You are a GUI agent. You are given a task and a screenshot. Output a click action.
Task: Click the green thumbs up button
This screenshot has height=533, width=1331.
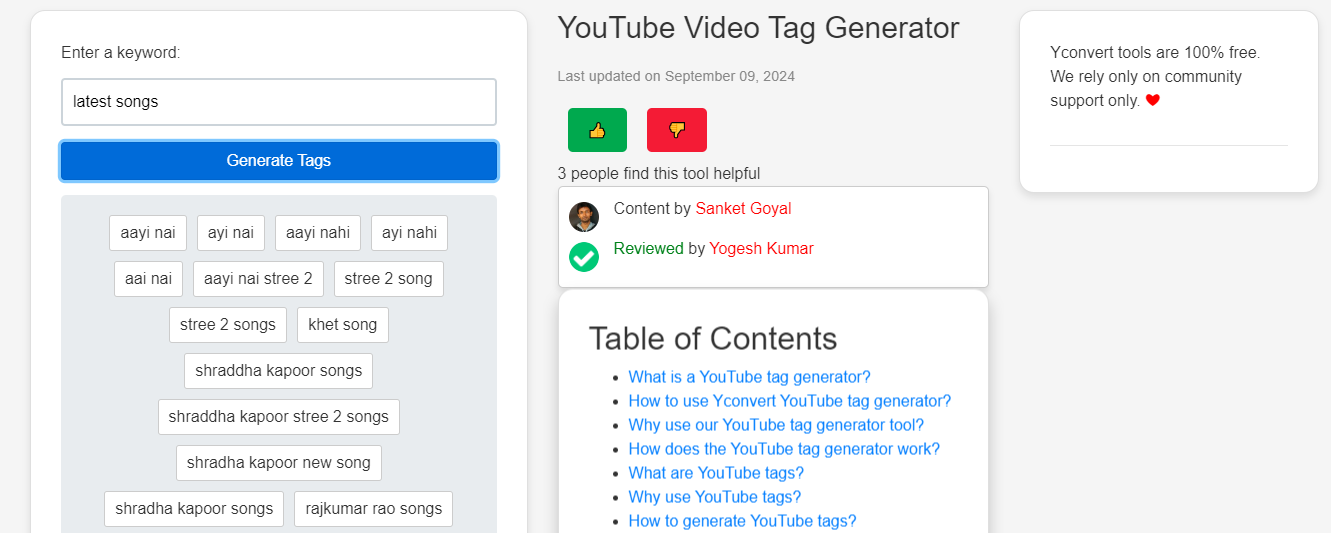coord(597,130)
